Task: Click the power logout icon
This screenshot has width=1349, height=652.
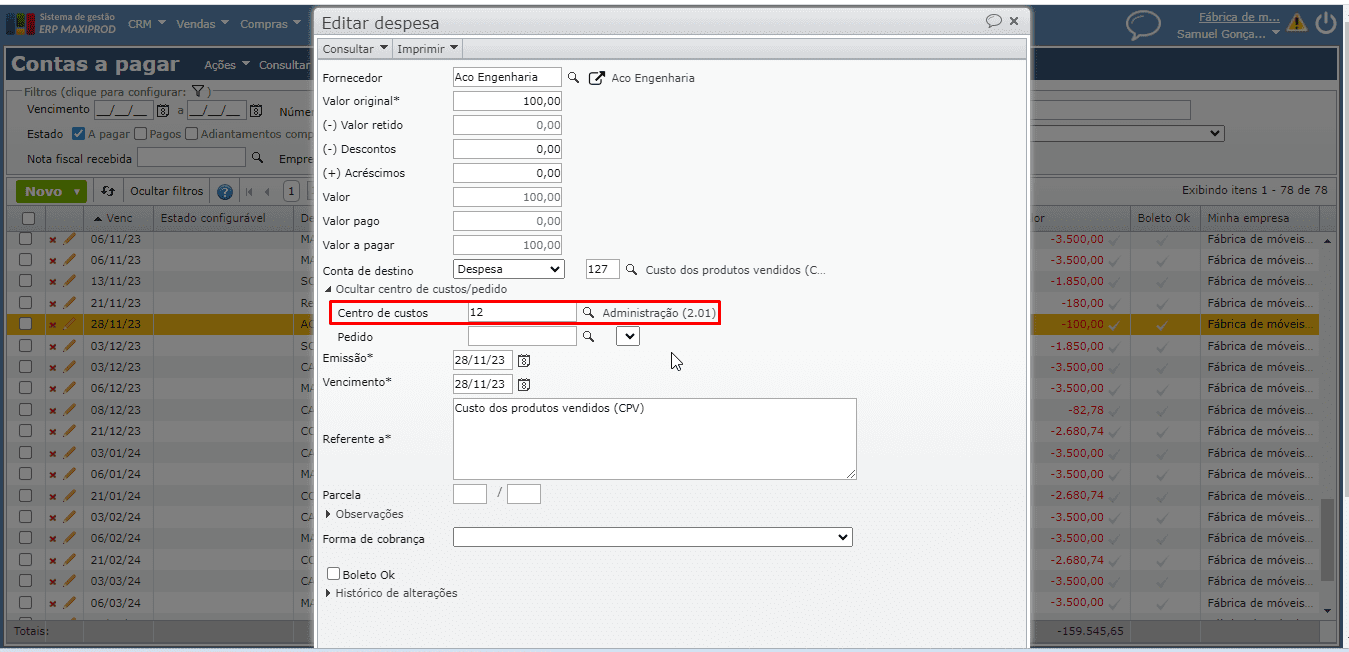Action: pyautogui.click(x=1326, y=22)
